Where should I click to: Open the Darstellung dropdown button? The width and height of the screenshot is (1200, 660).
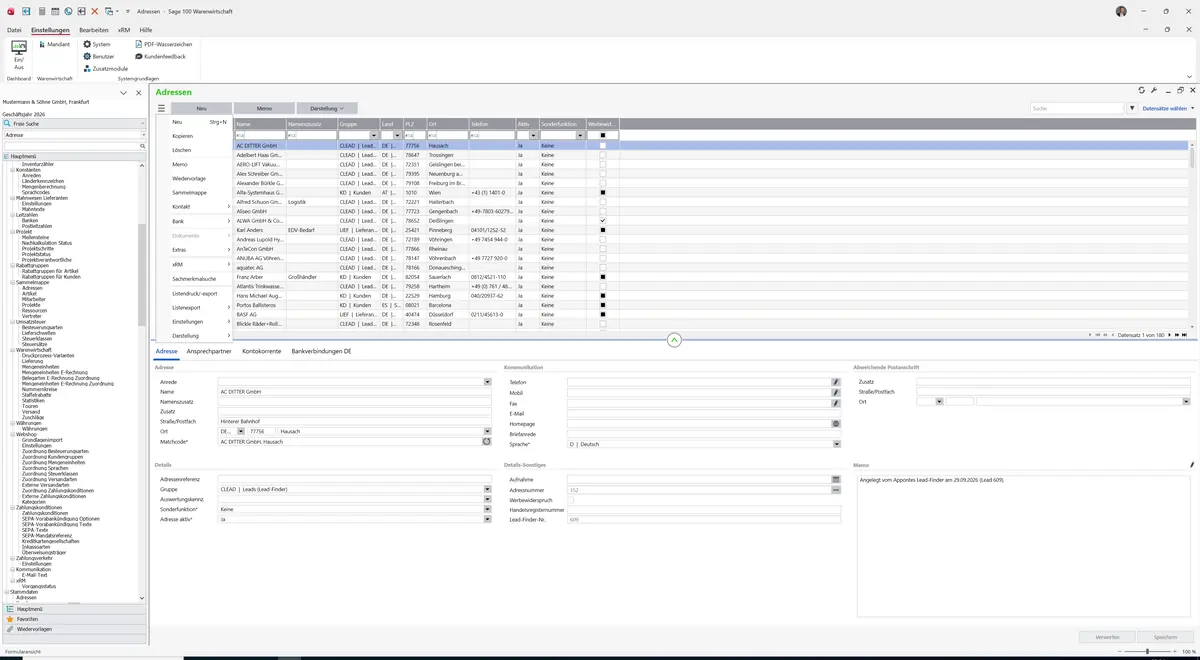[326, 108]
